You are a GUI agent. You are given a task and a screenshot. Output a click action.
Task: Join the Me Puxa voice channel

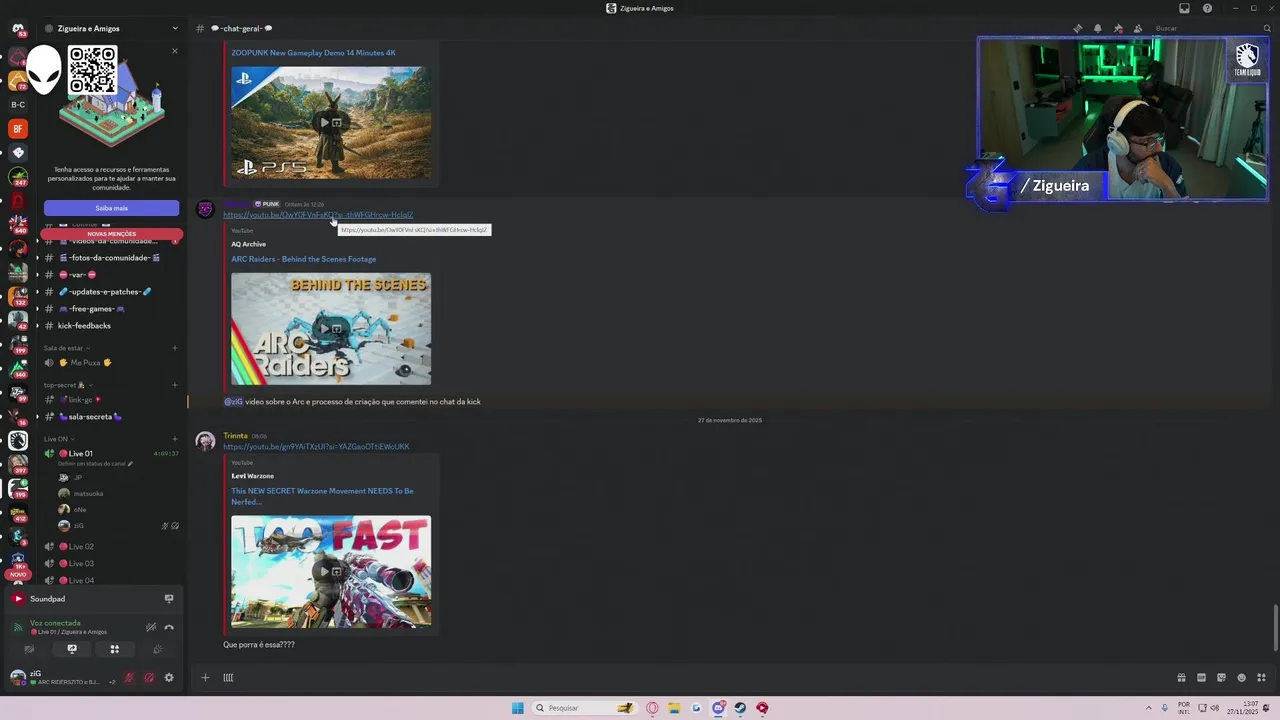(110, 363)
